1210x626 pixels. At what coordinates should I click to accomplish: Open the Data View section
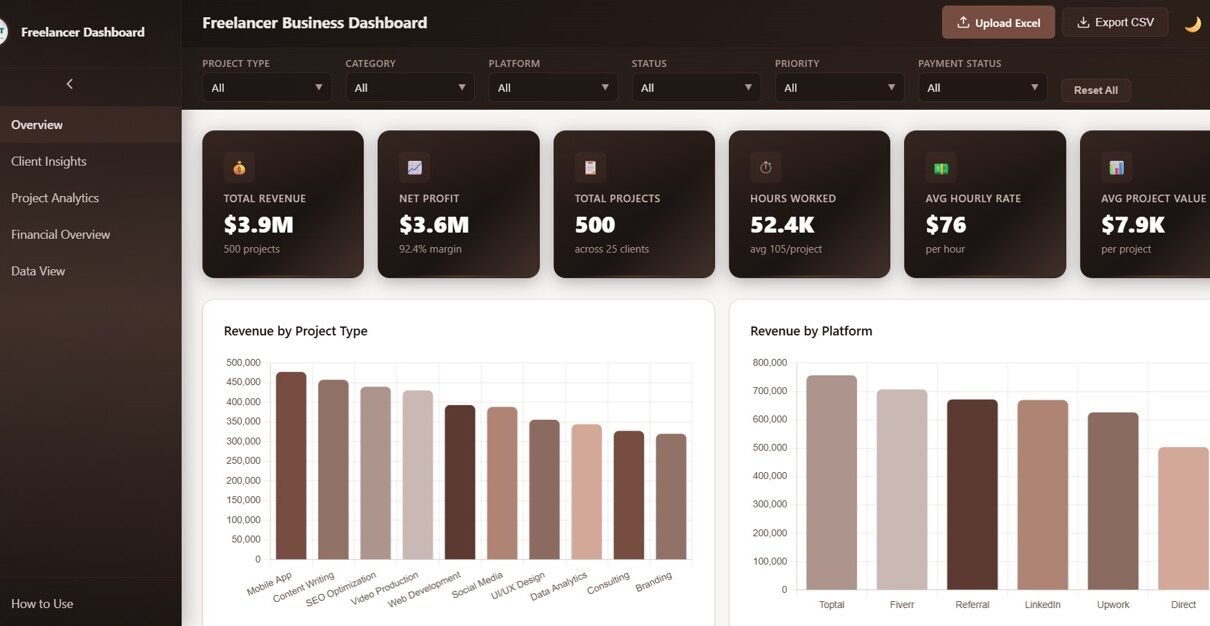coord(38,271)
